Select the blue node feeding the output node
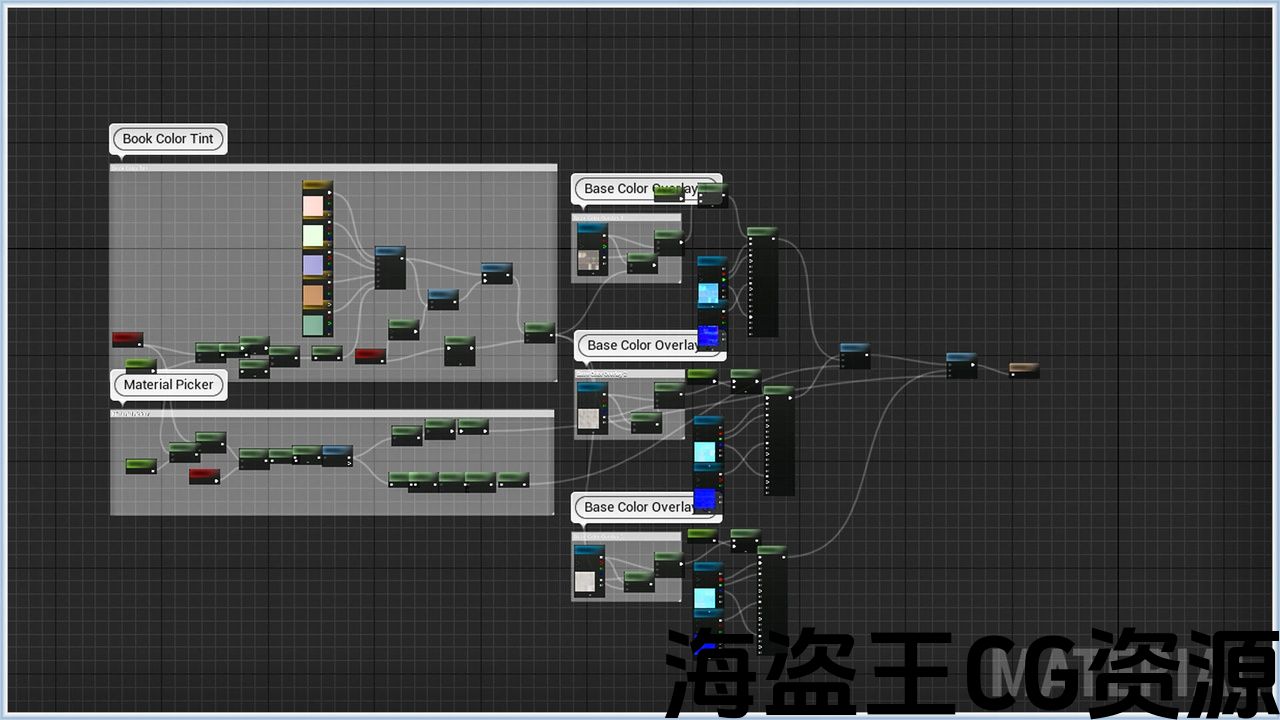This screenshot has width=1280, height=720. point(961,365)
